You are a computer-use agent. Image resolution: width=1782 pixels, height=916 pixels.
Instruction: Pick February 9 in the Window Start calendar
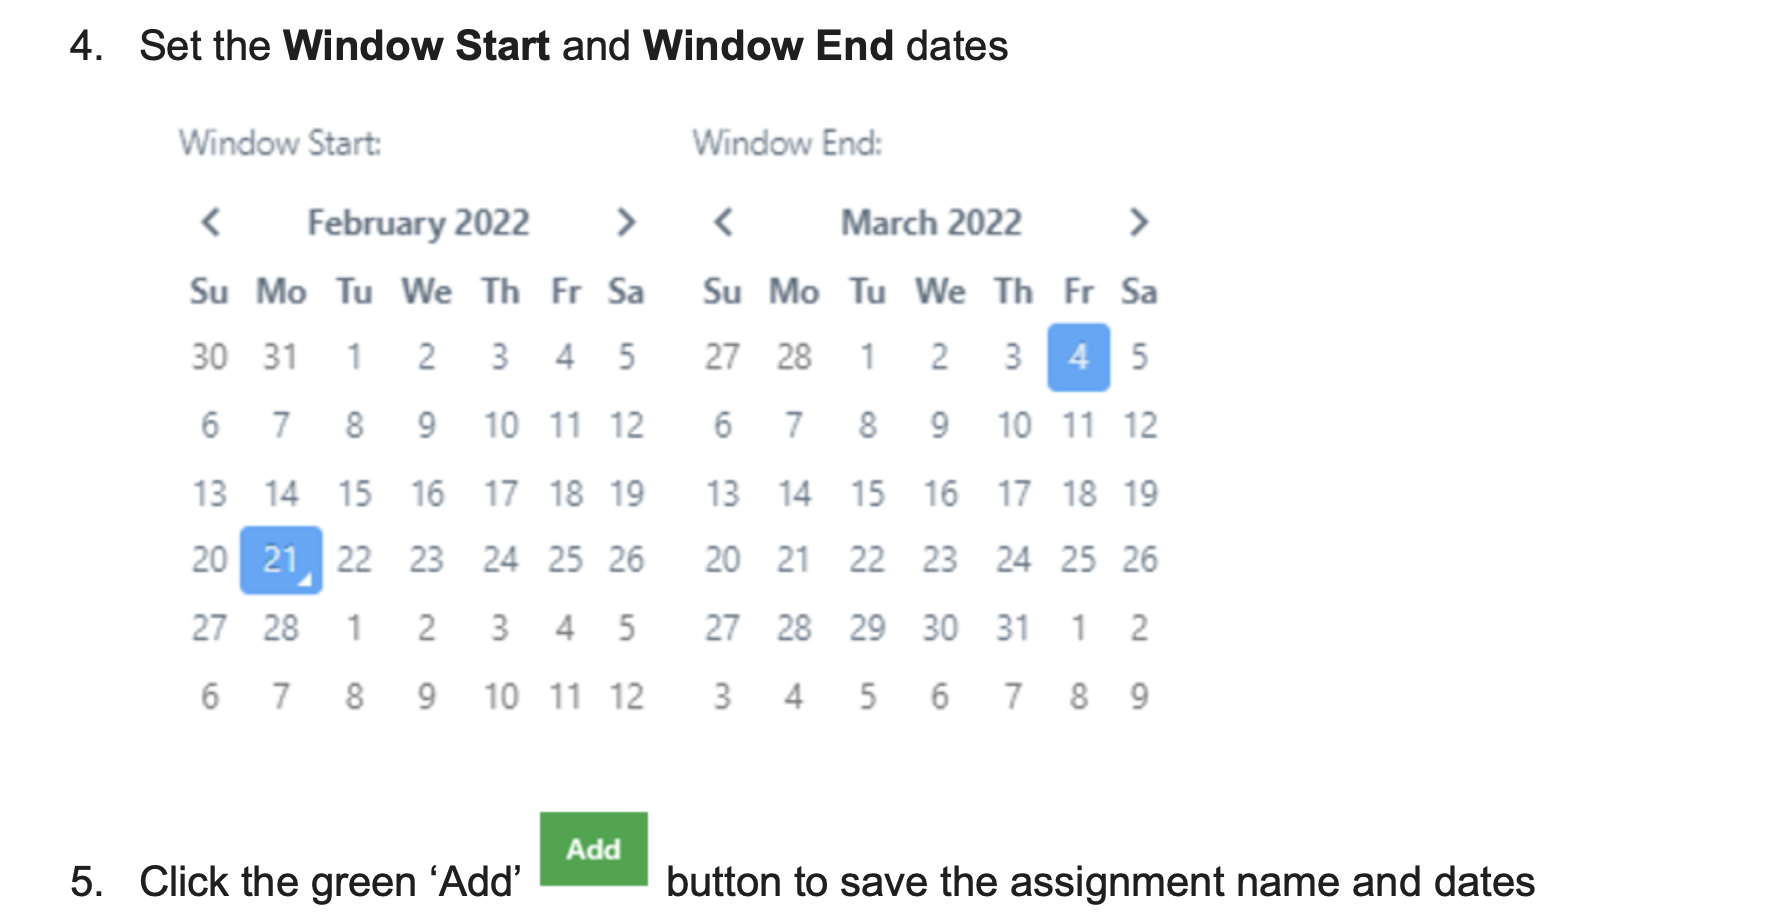coord(427,425)
